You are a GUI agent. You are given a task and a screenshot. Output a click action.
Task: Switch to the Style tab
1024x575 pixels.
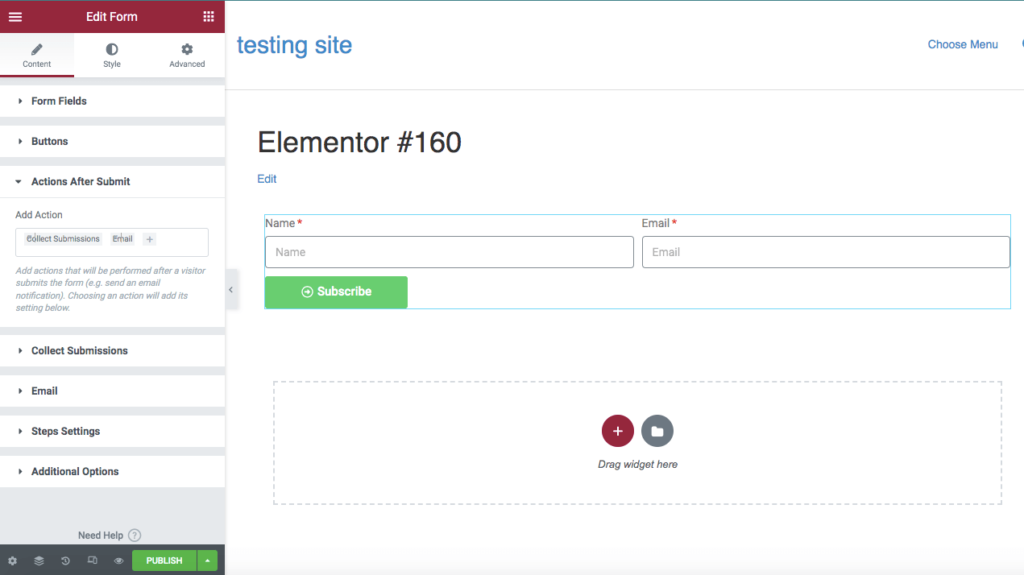[x=112, y=55]
